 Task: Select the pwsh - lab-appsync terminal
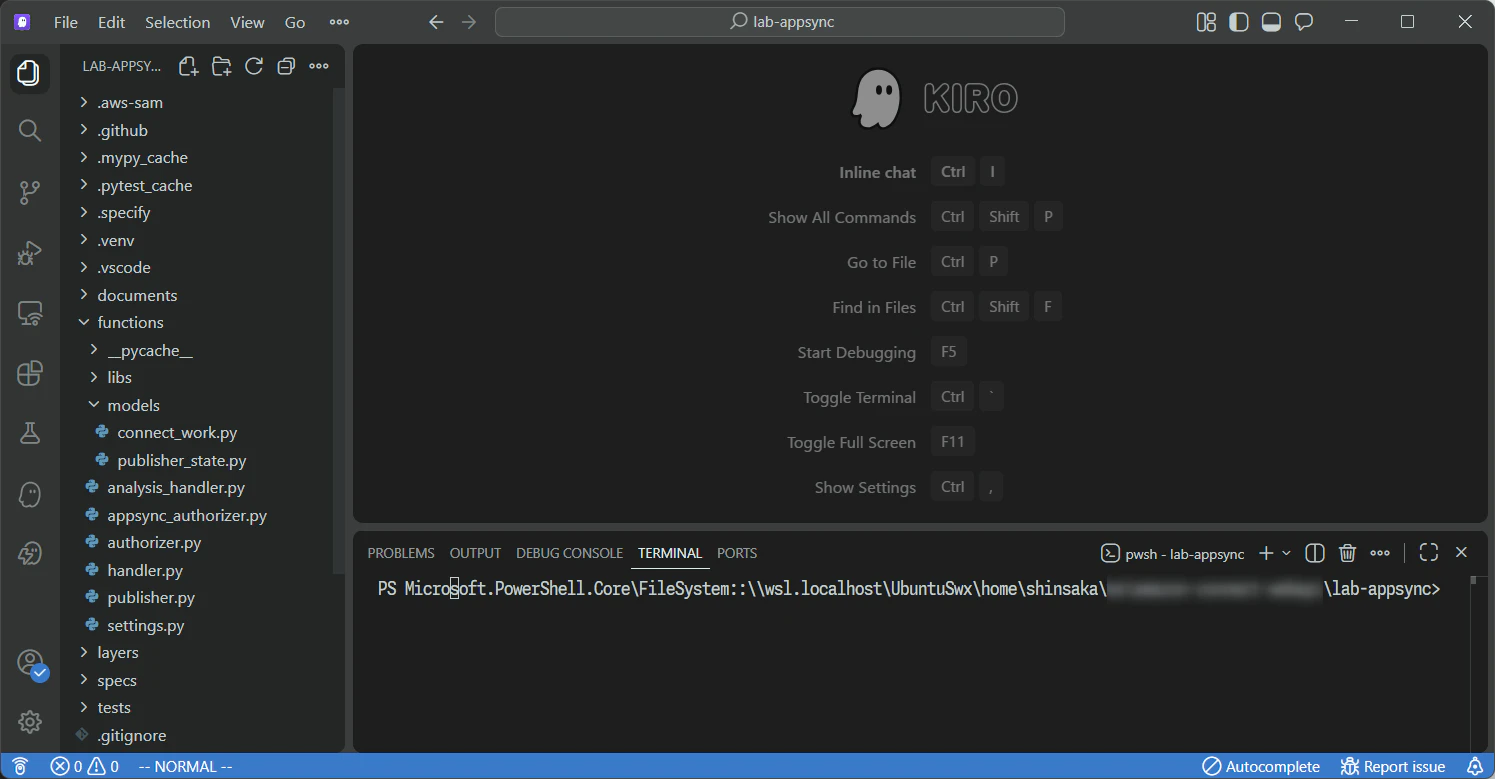pyautogui.click(x=1173, y=553)
